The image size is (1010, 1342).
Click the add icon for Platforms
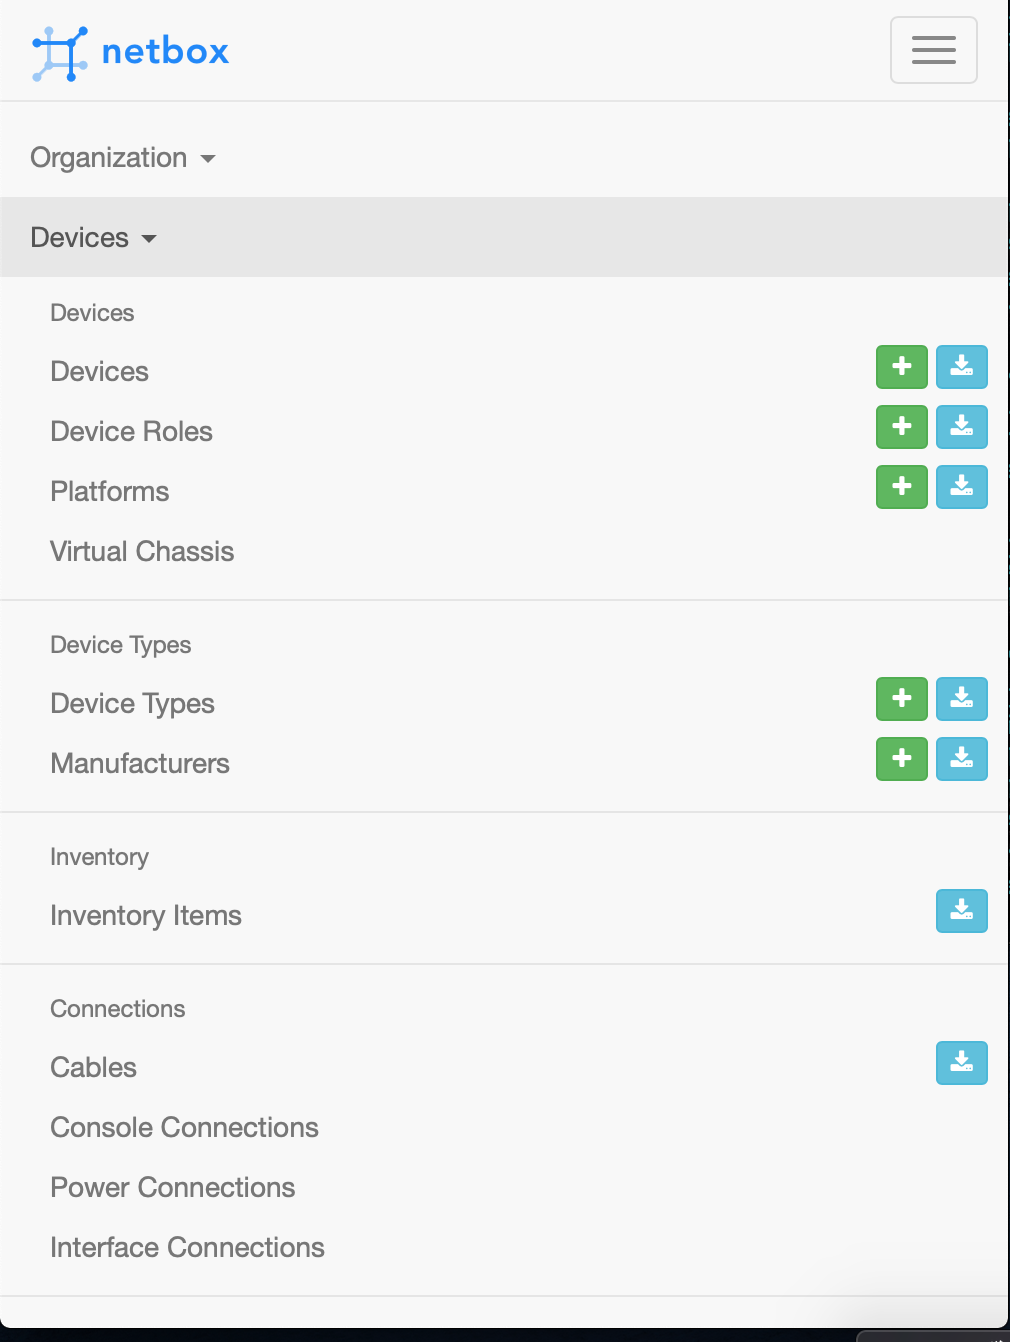[x=901, y=487]
